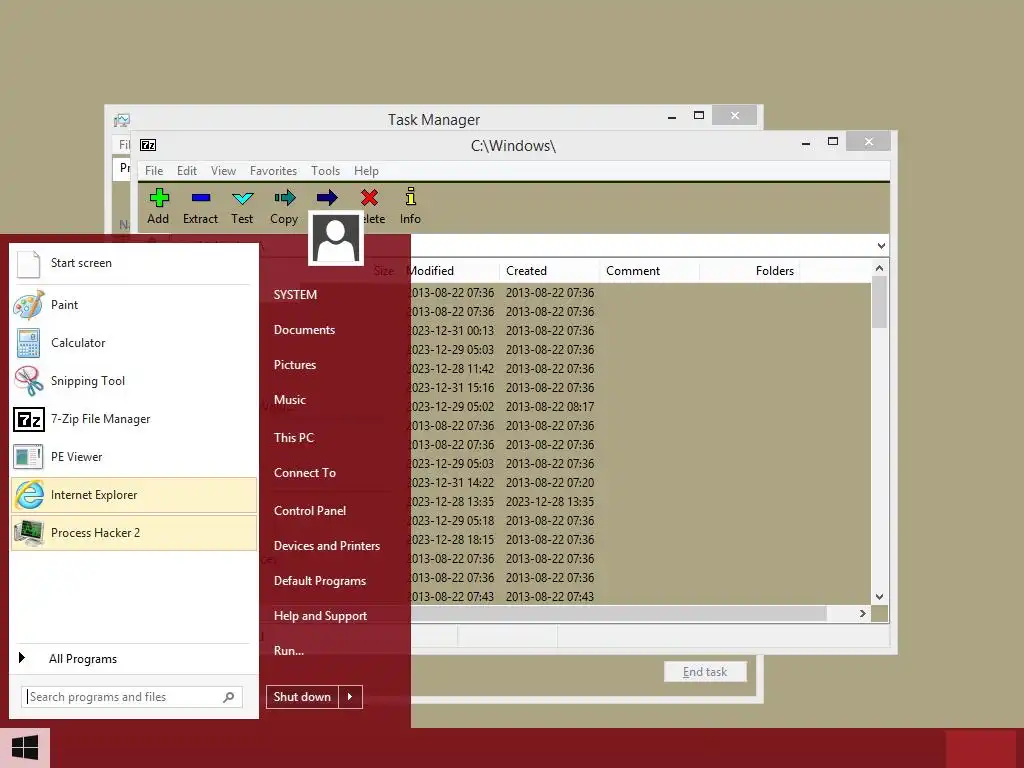Open the Tools menu in 7-Zip
This screenshot has width=1024, height=768.
click(325, 171)
